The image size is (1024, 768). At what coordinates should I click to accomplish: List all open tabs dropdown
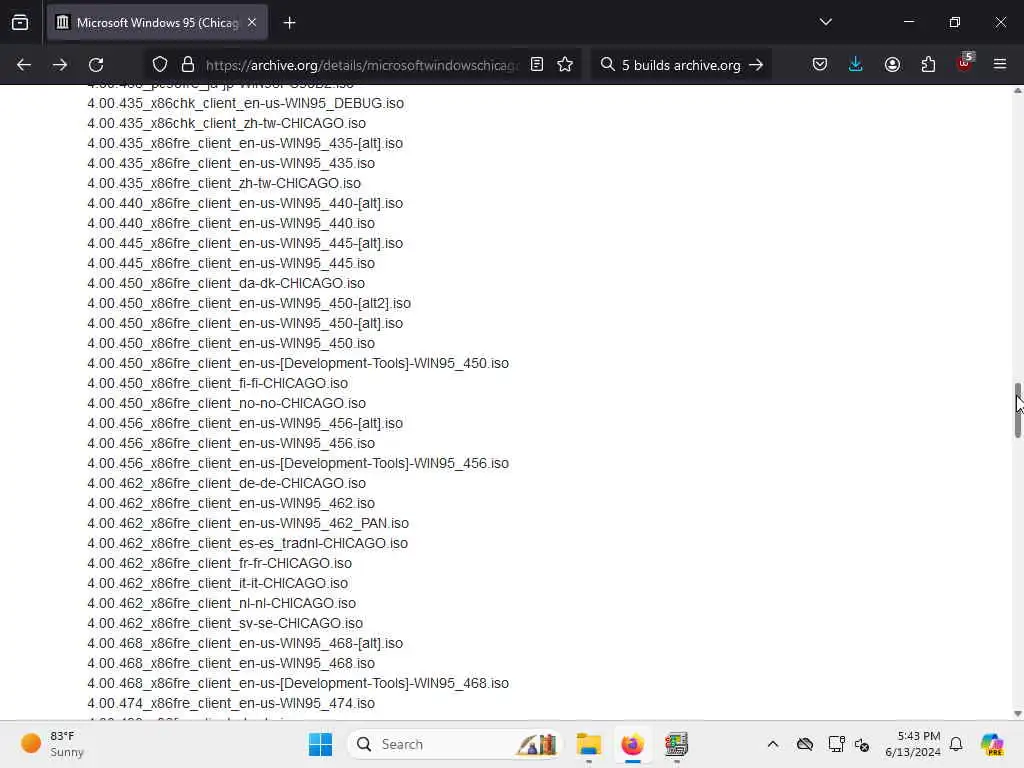coord(826,22)
